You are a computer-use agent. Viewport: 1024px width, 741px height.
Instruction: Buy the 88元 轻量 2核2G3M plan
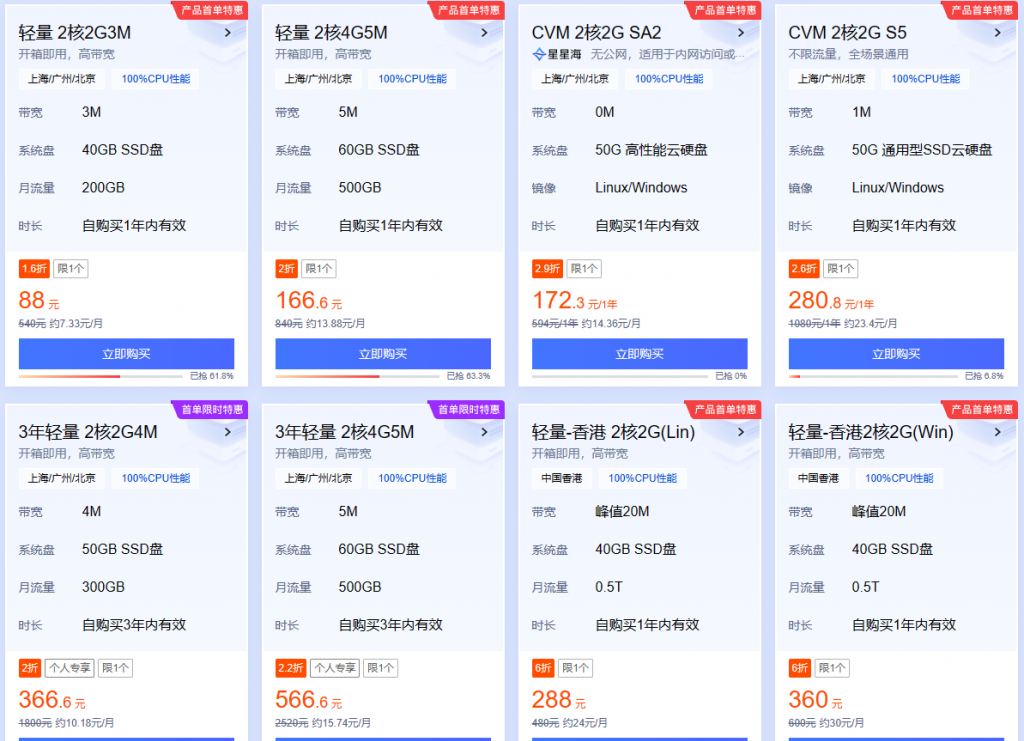pyautogui.click(x=126, y=354)
